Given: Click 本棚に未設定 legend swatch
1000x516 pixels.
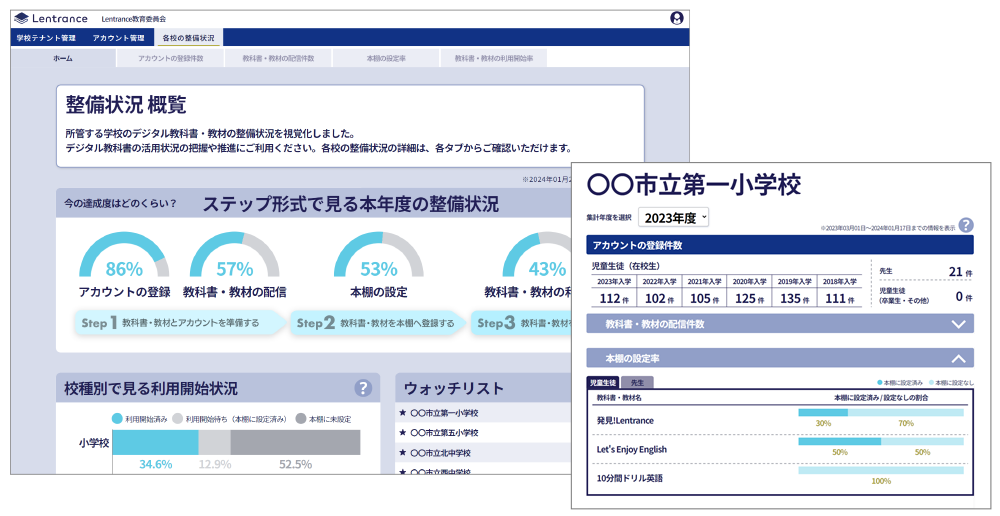Looking at the screenshot, I should tap(300, 419).
